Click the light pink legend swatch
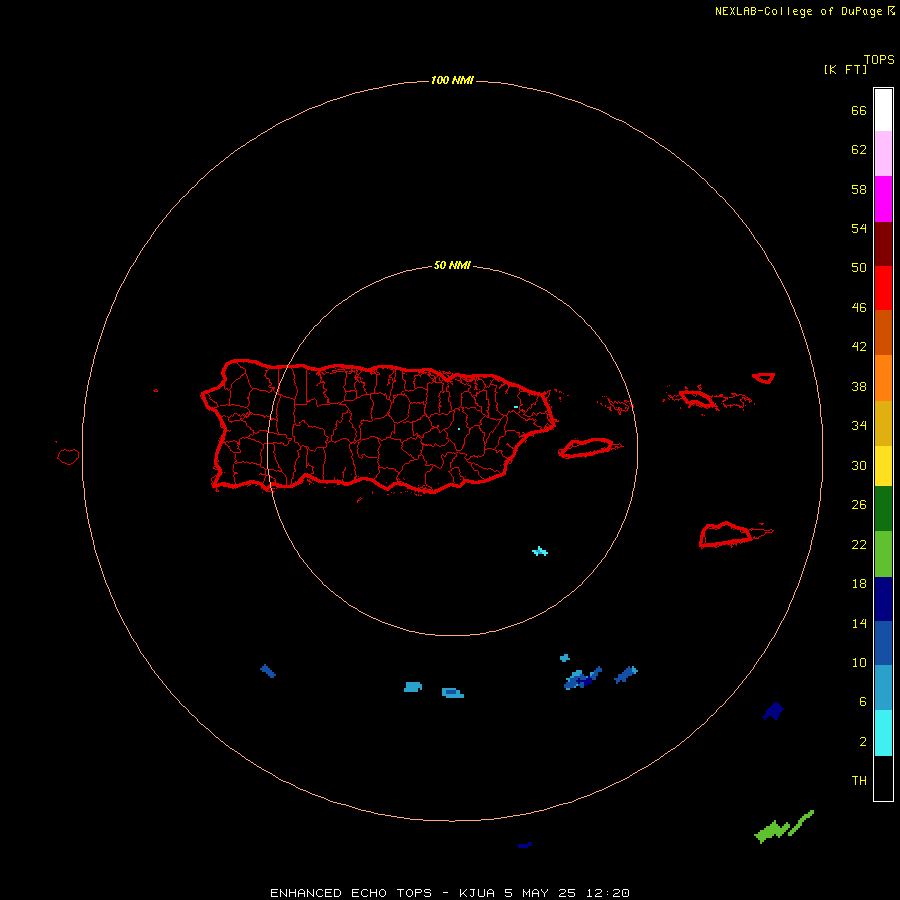 tap(883, 153)
